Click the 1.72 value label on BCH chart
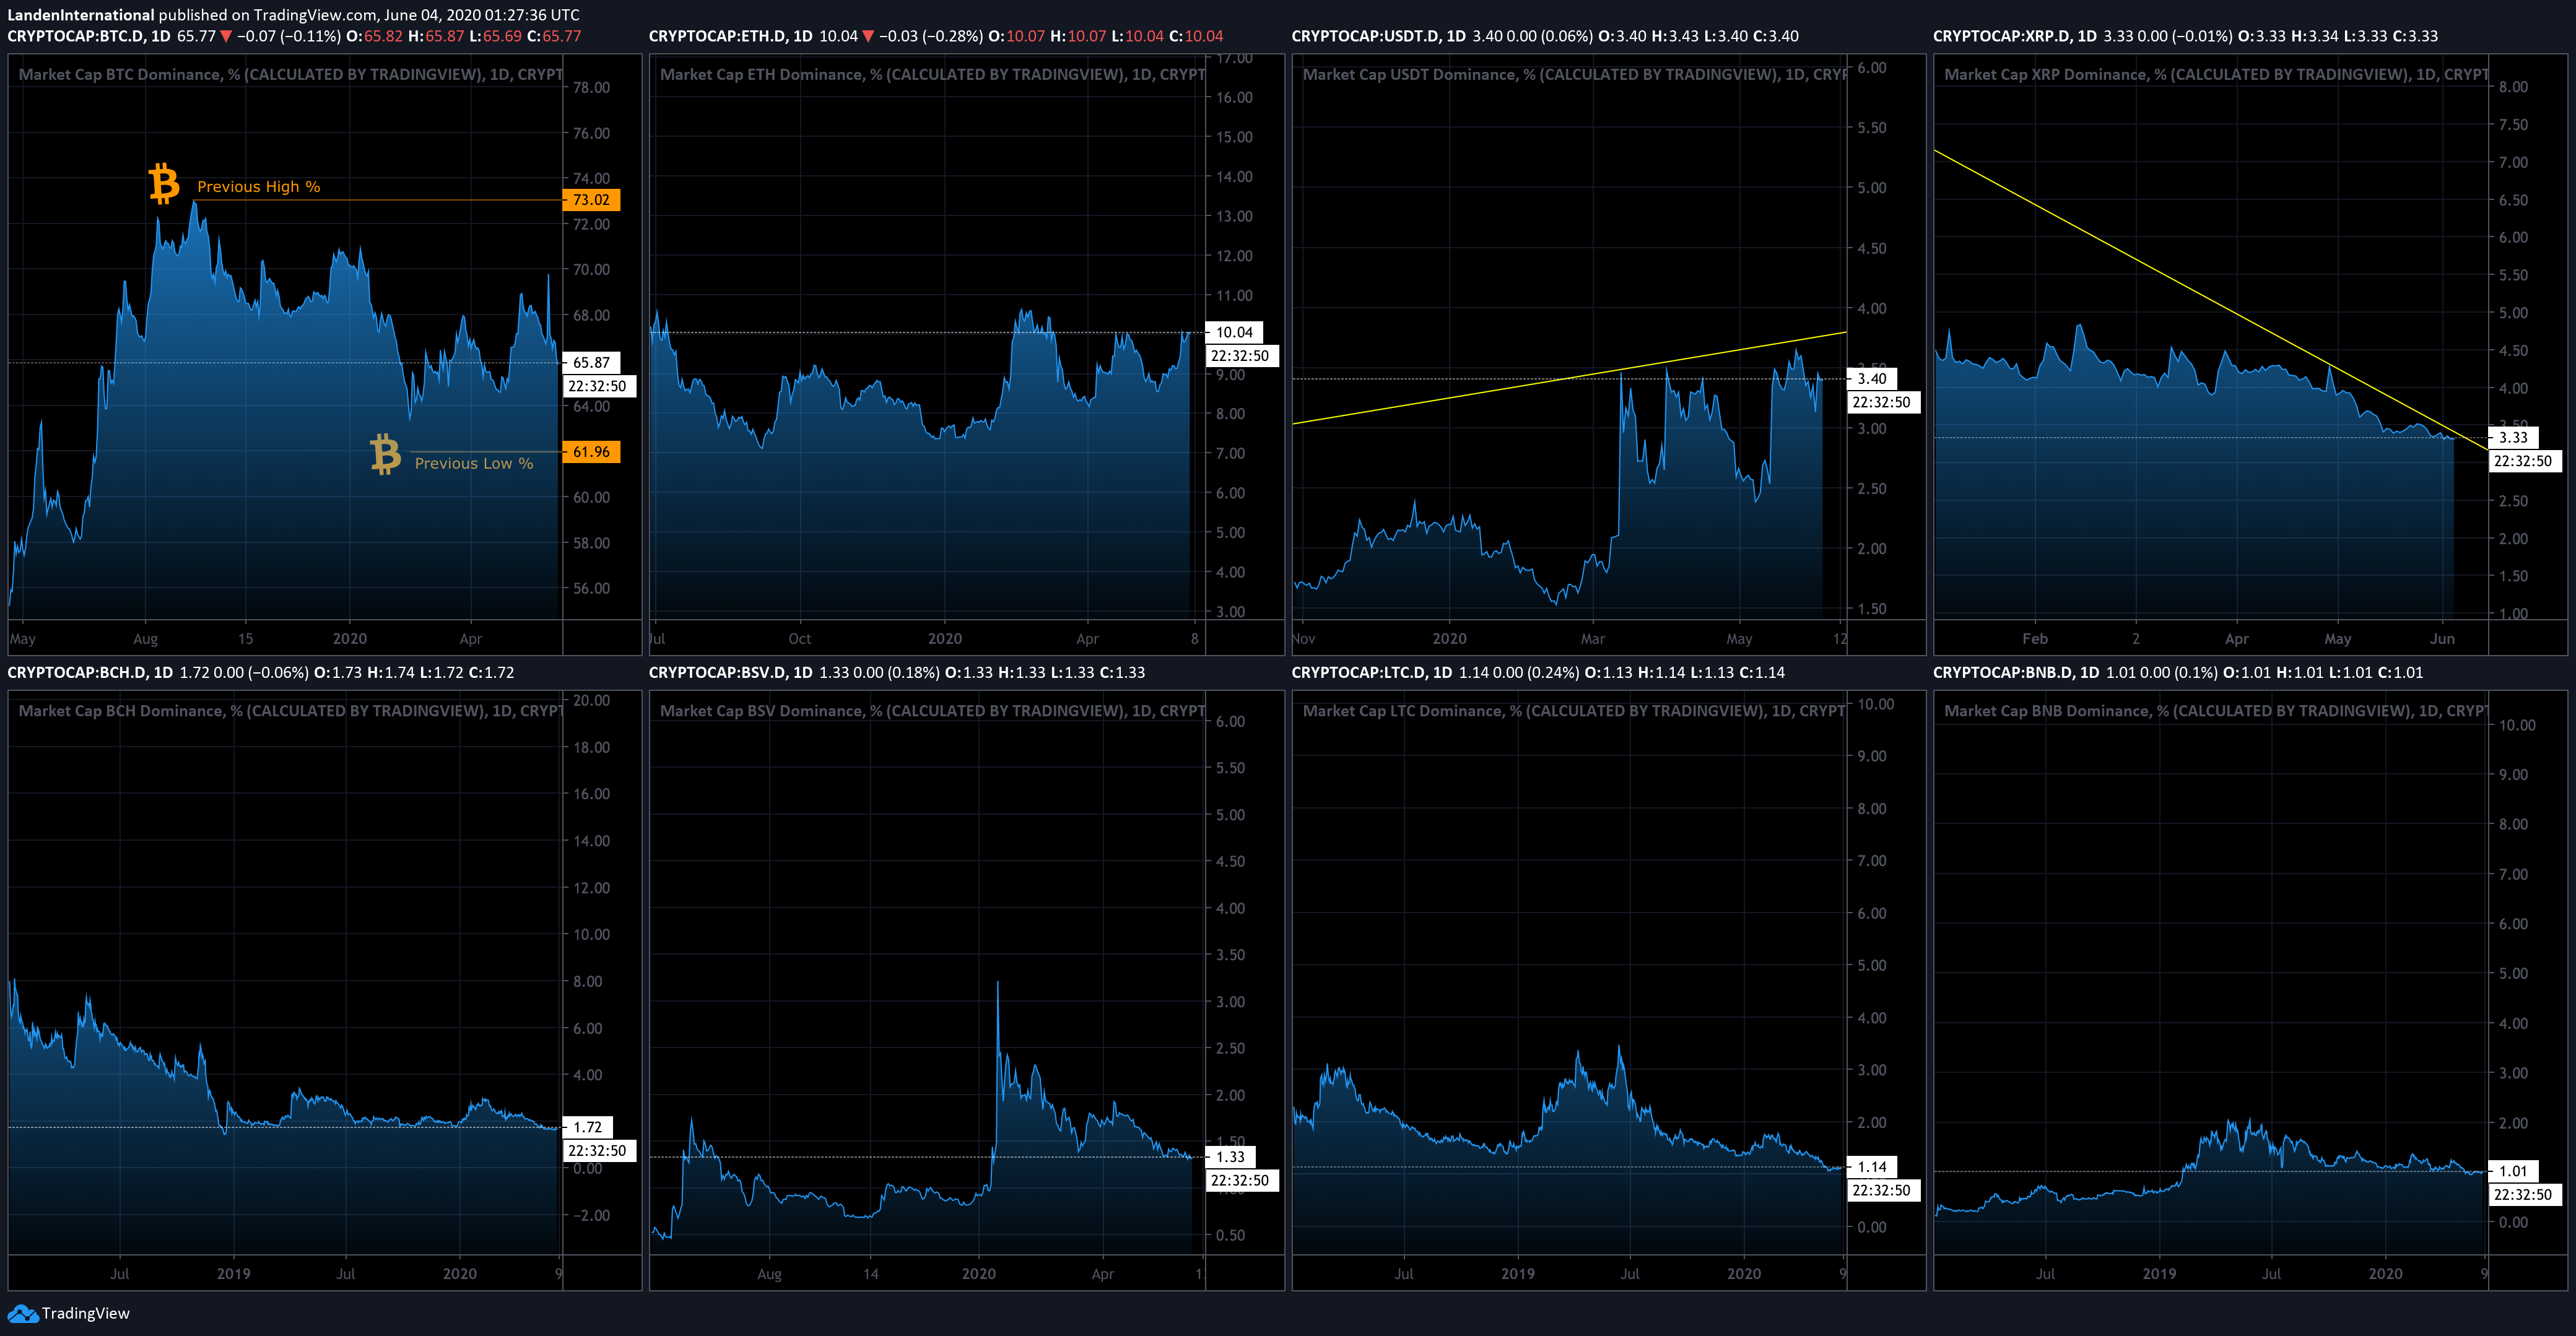This screenshot has height=1336, width=2576. coord(588,1127)
